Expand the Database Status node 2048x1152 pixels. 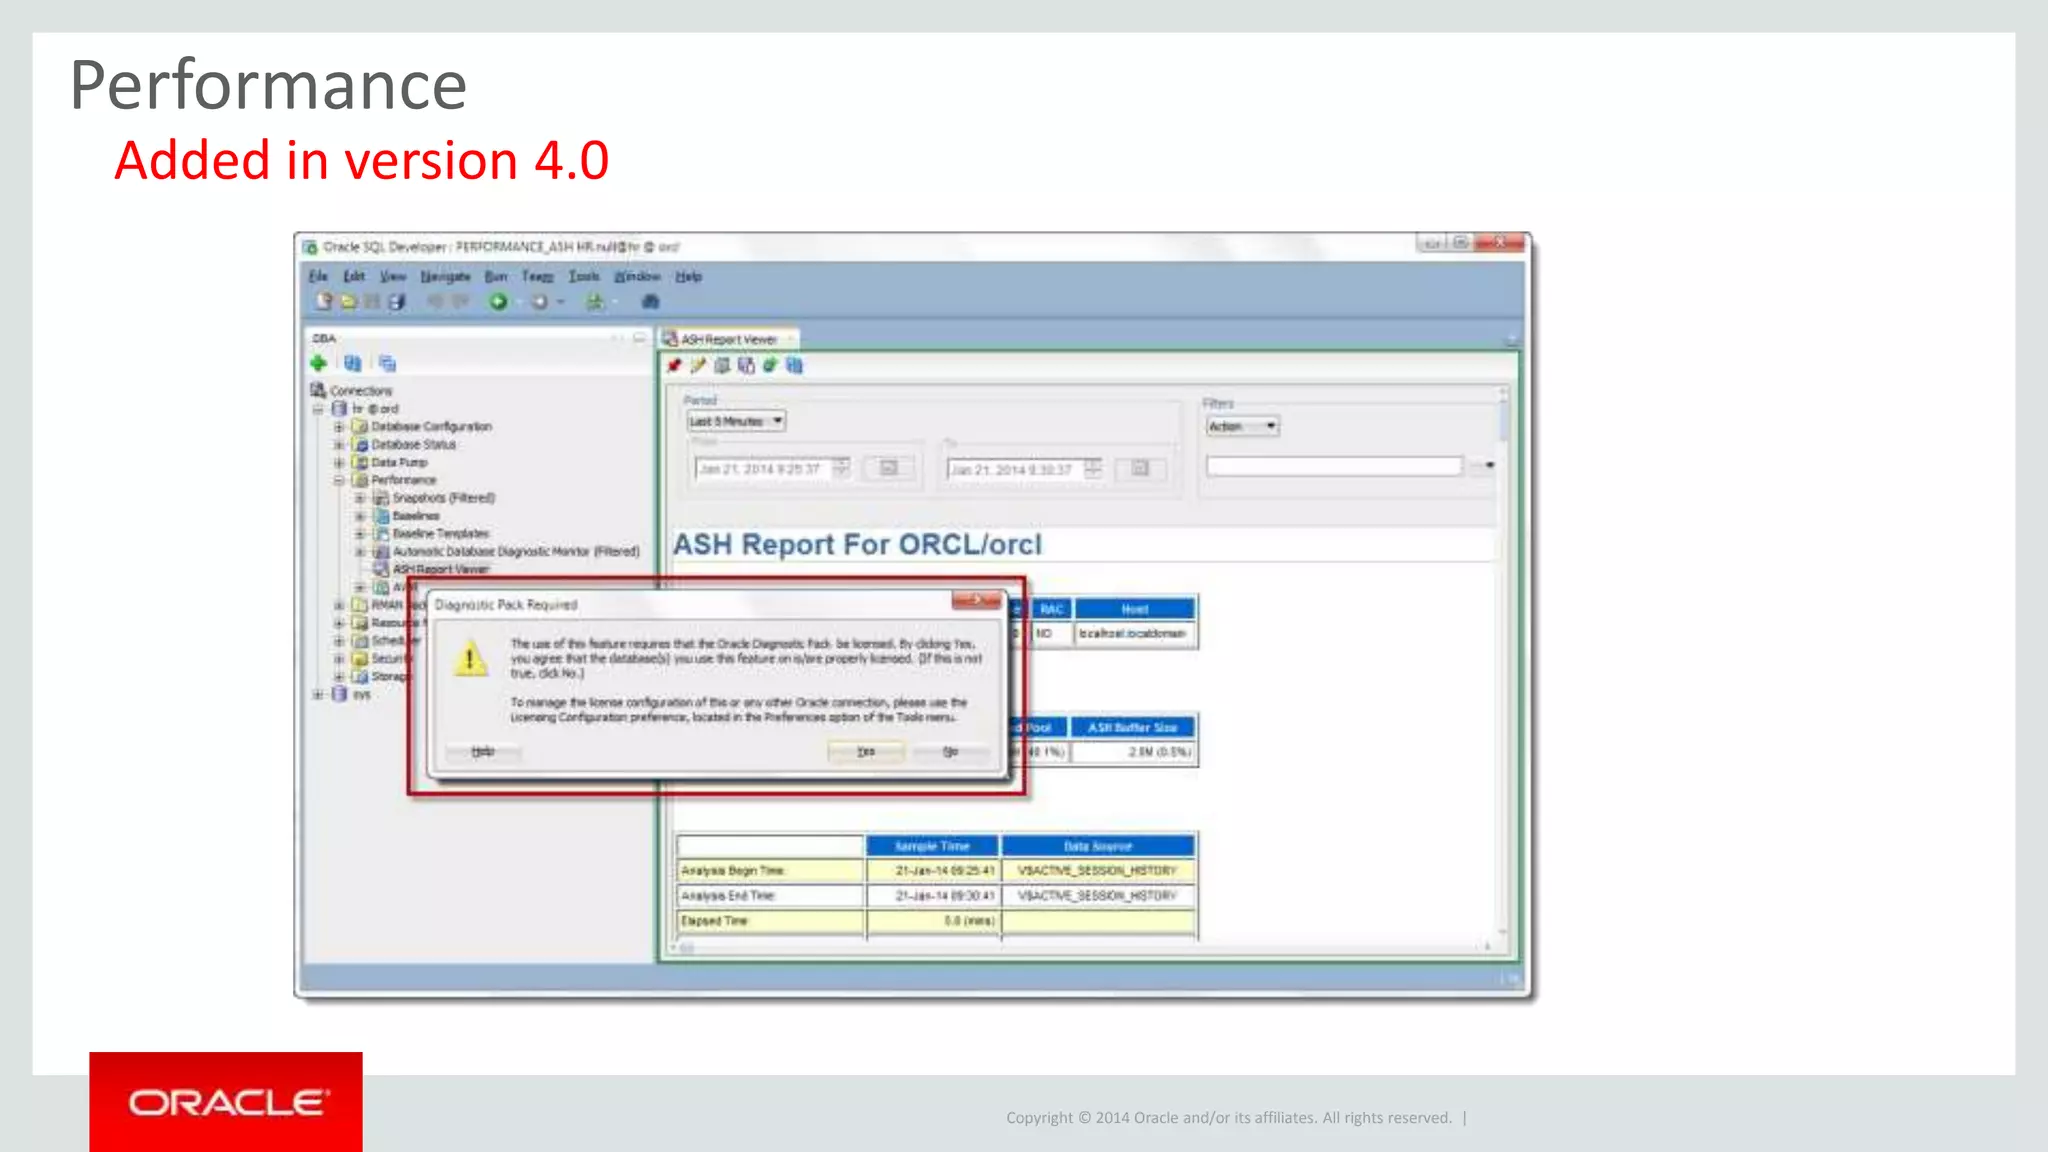(339, 445)
